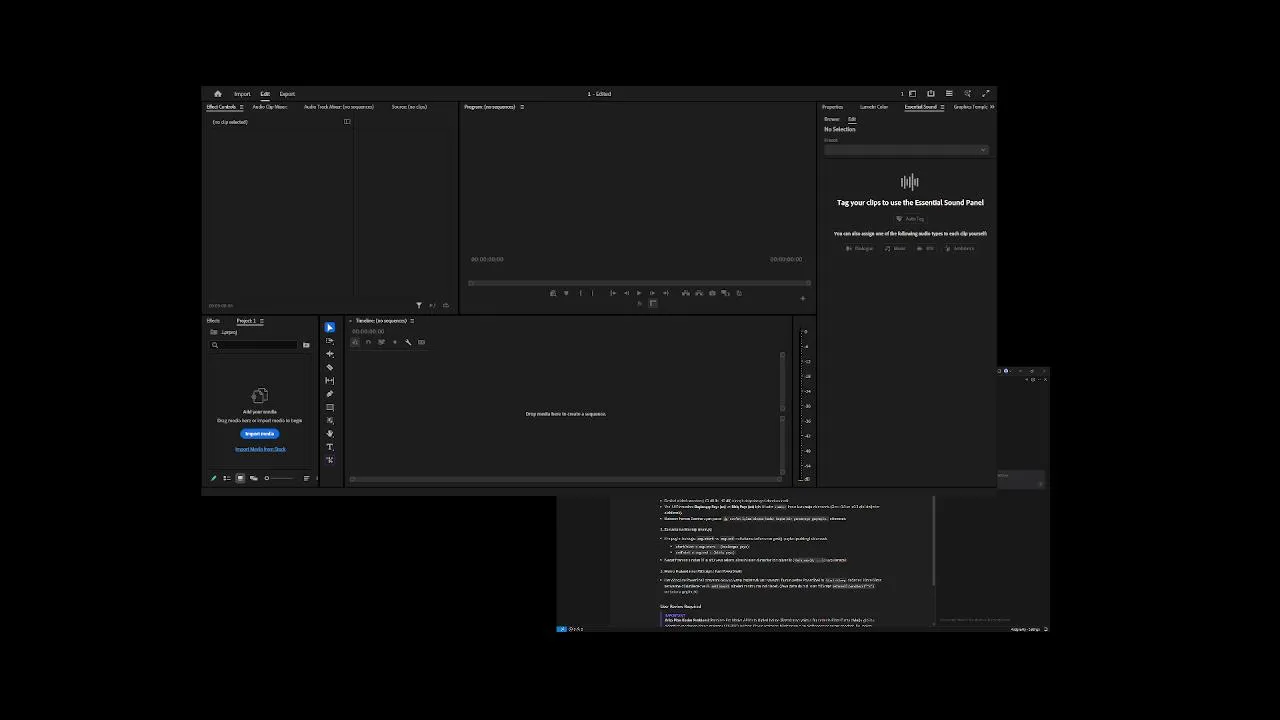Click the Export Frame camera icon
The width and height of the screenshot is (1280, 720).
click(x=712, y=293)
